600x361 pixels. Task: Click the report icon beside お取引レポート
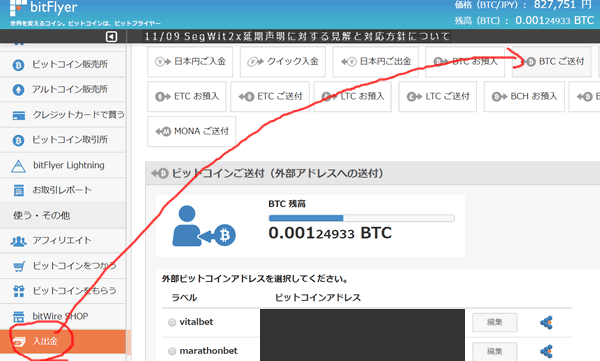pos(19,190)
